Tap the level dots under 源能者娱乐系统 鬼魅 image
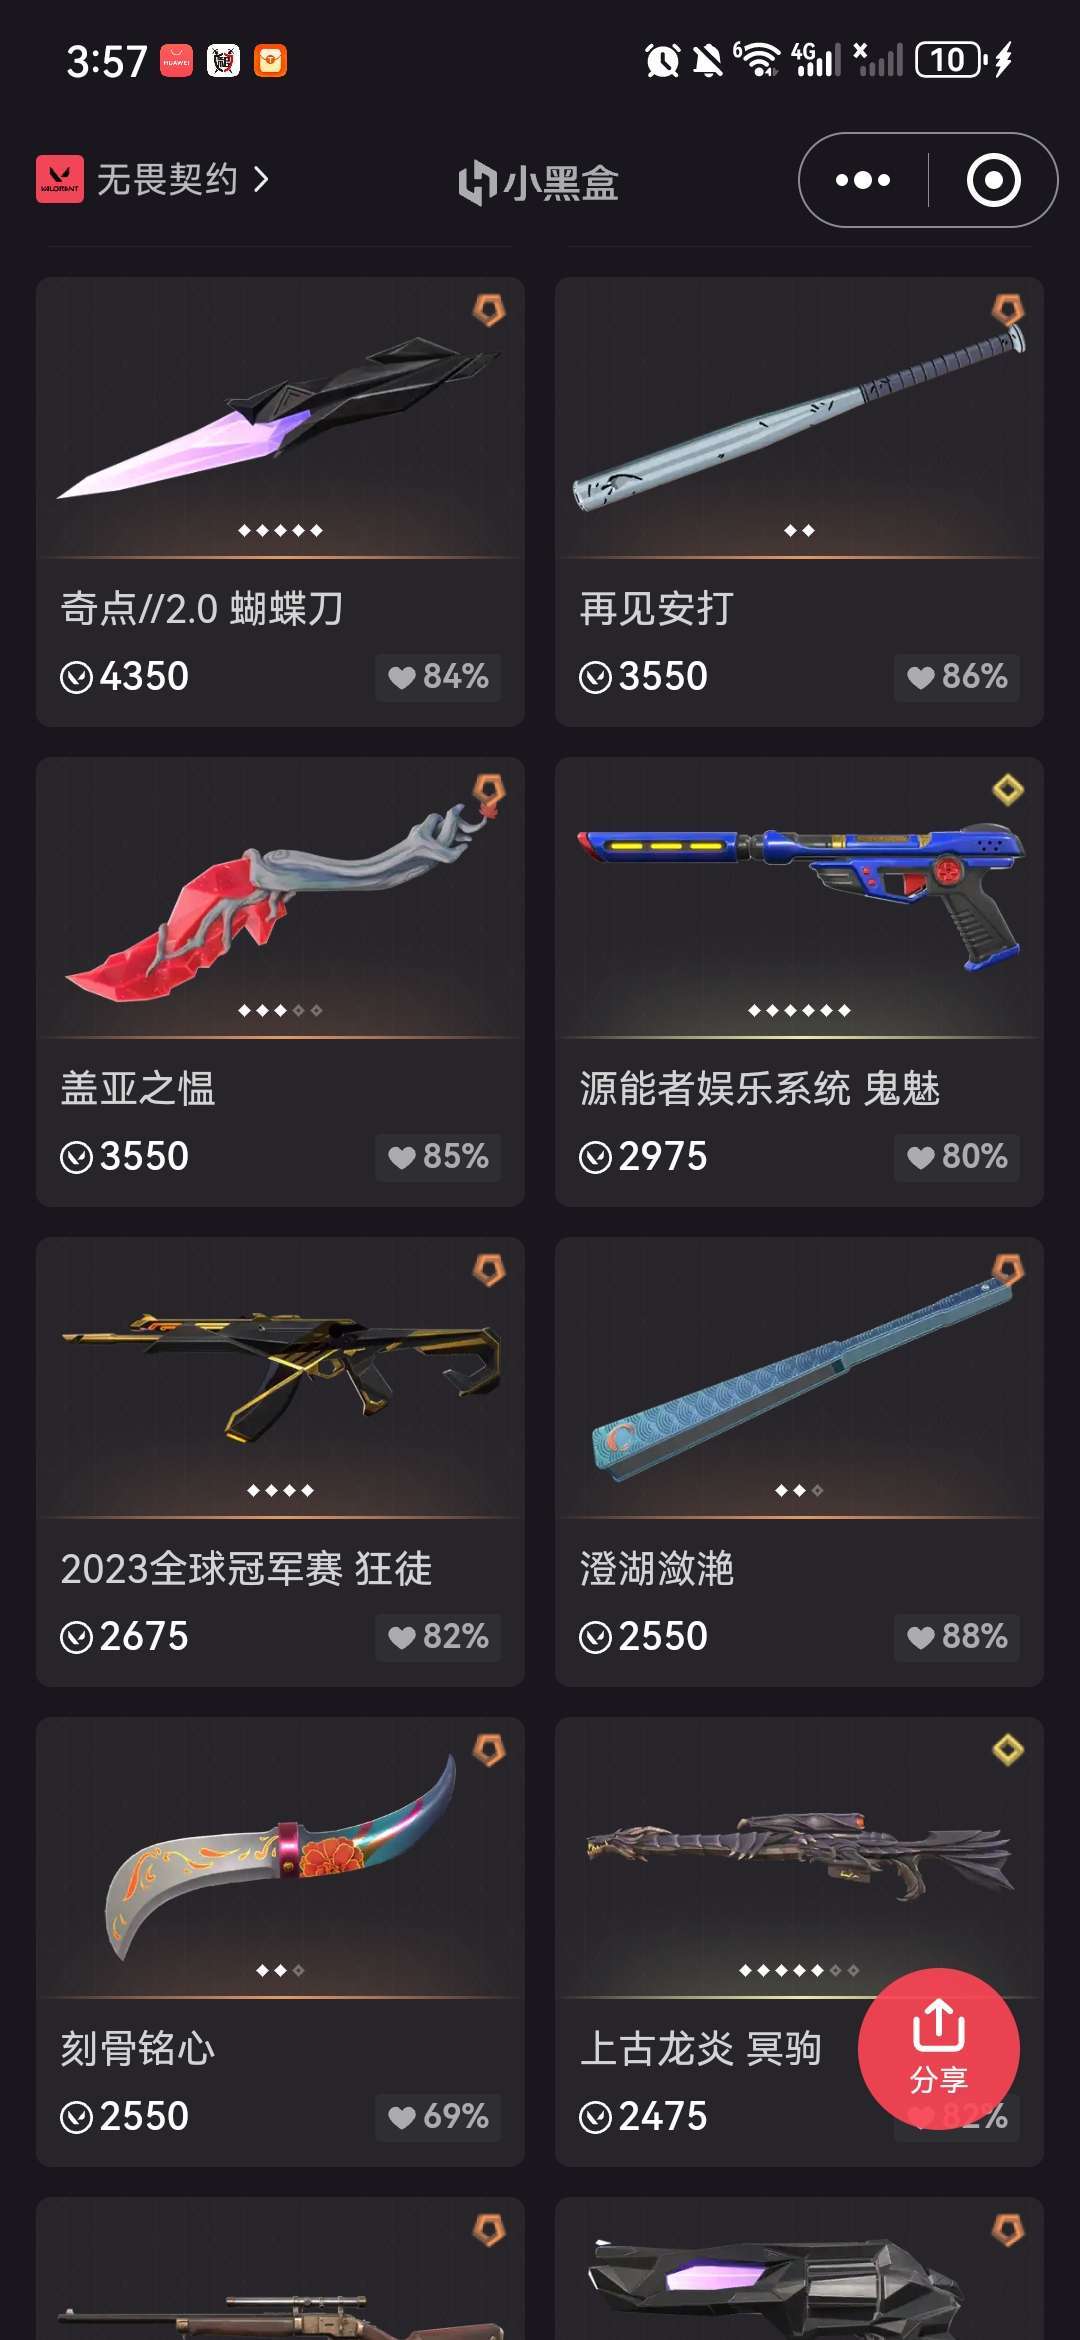1080x2340 pixels. click(799, 1011)
